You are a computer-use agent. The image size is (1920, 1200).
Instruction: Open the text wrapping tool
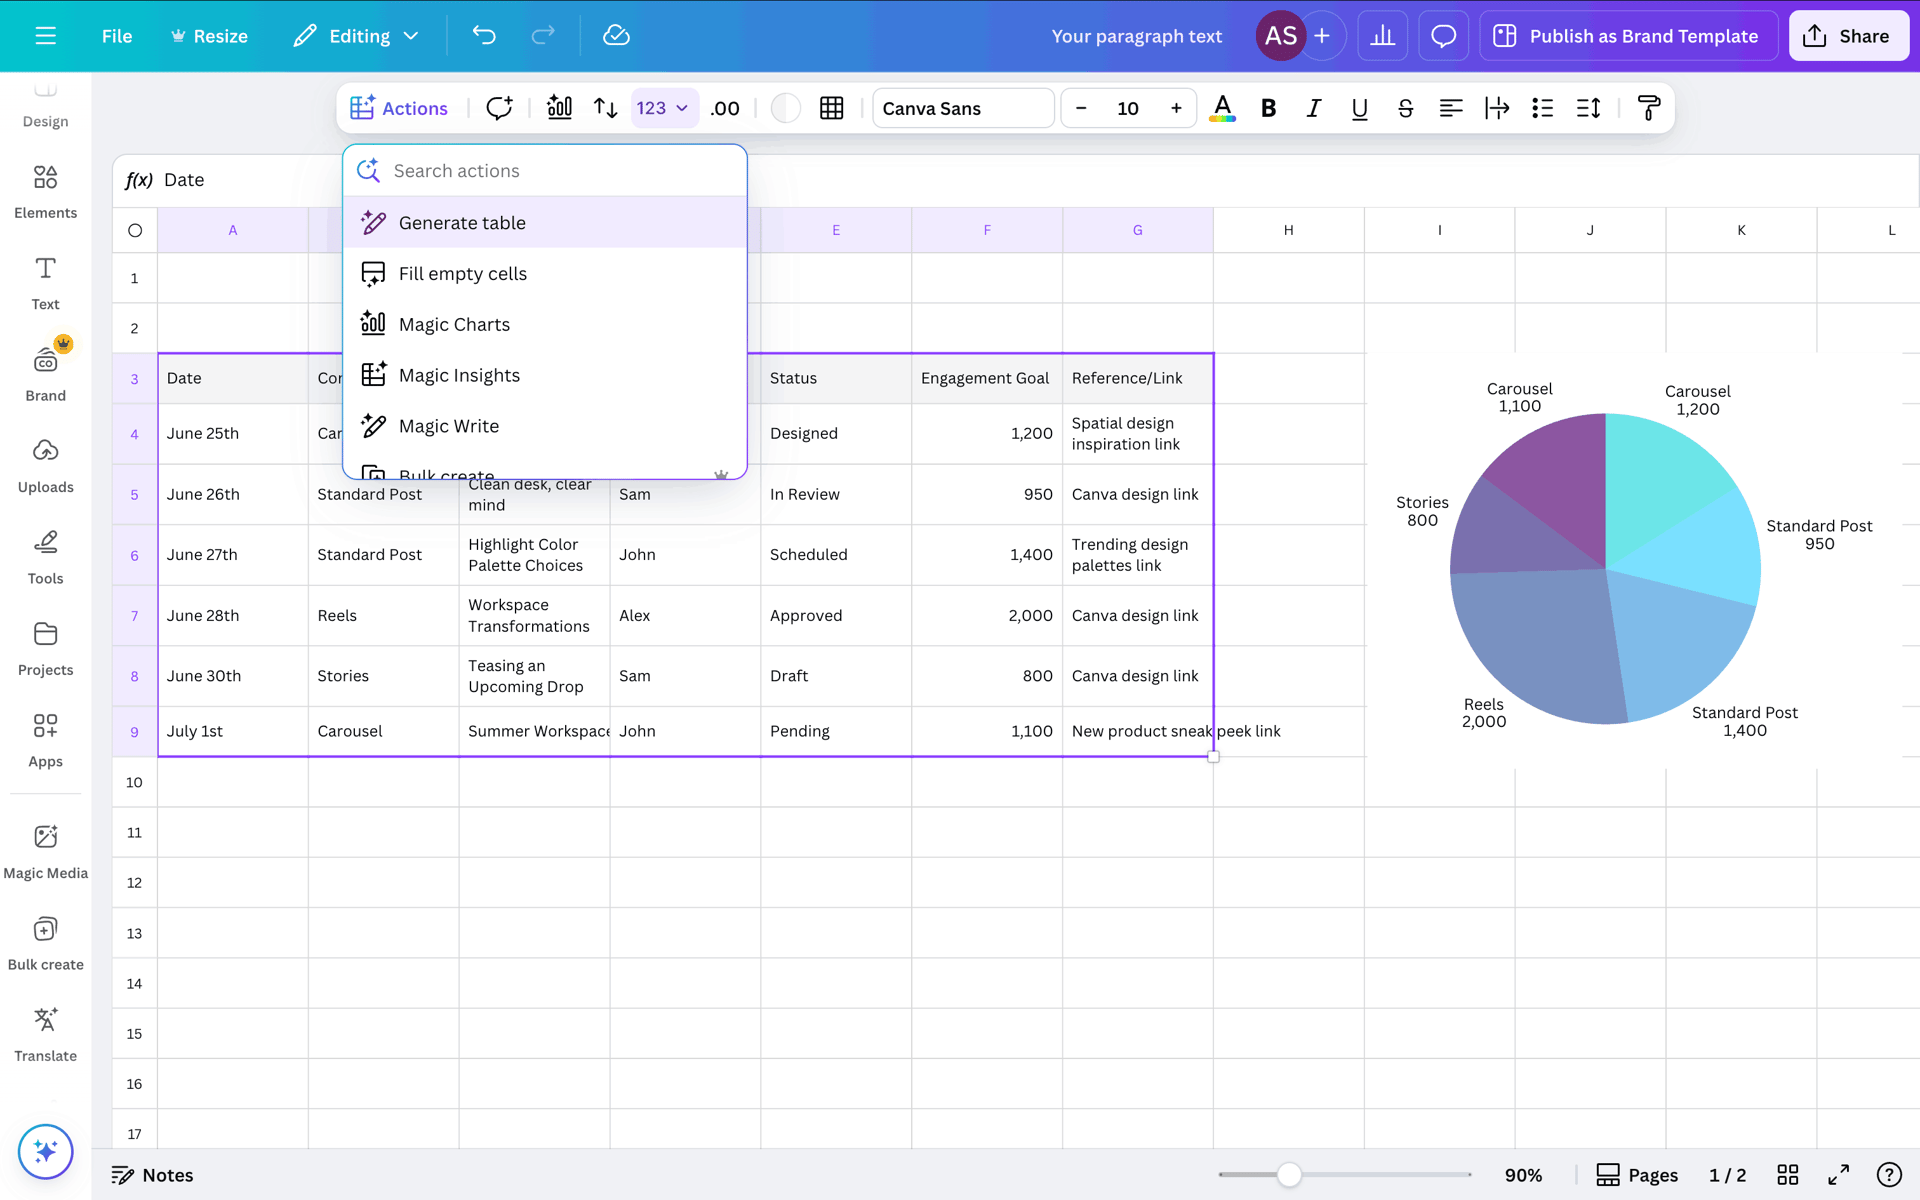(x=1497, y=108)
